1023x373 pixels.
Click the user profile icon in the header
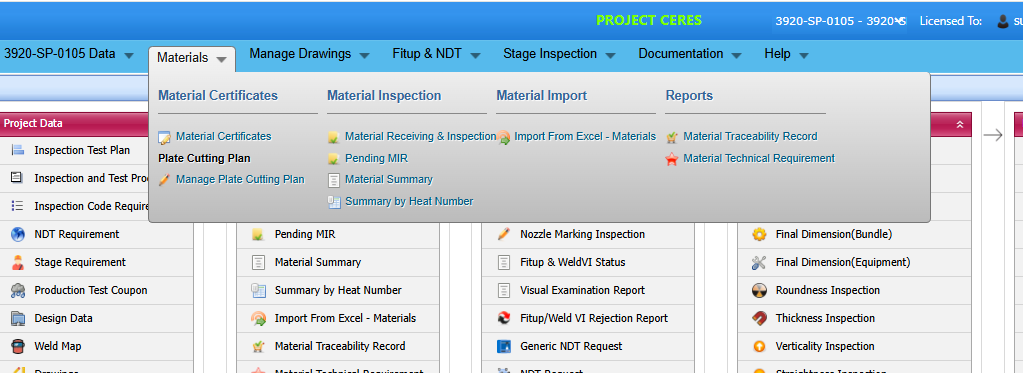1003,22
